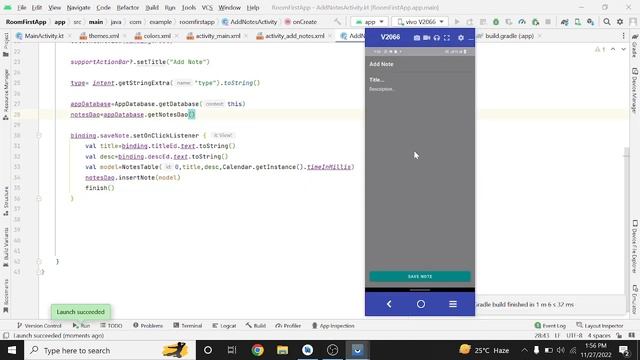The height and width of the screenshot is (360, 640).
Task: Open the Logcat tool window
Action: pyautogui.click(x=224, y=326)
